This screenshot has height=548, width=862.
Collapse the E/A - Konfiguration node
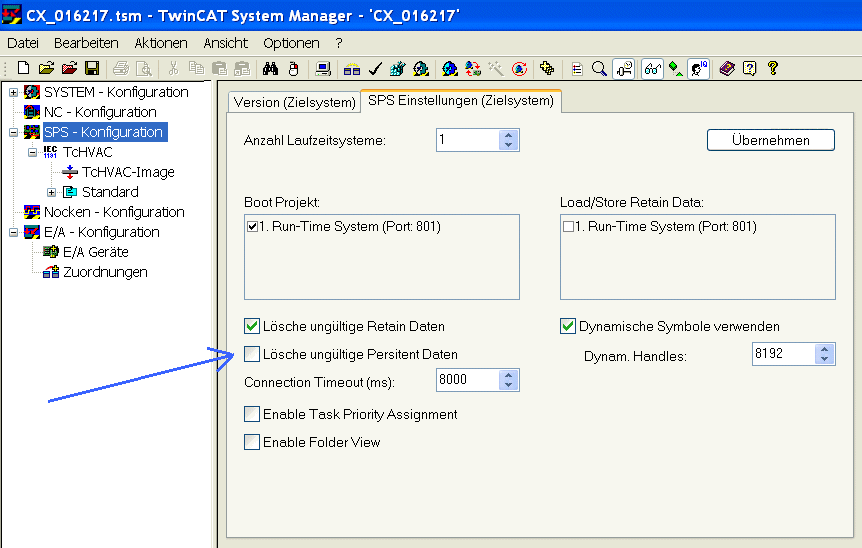[x=13, y=233]
